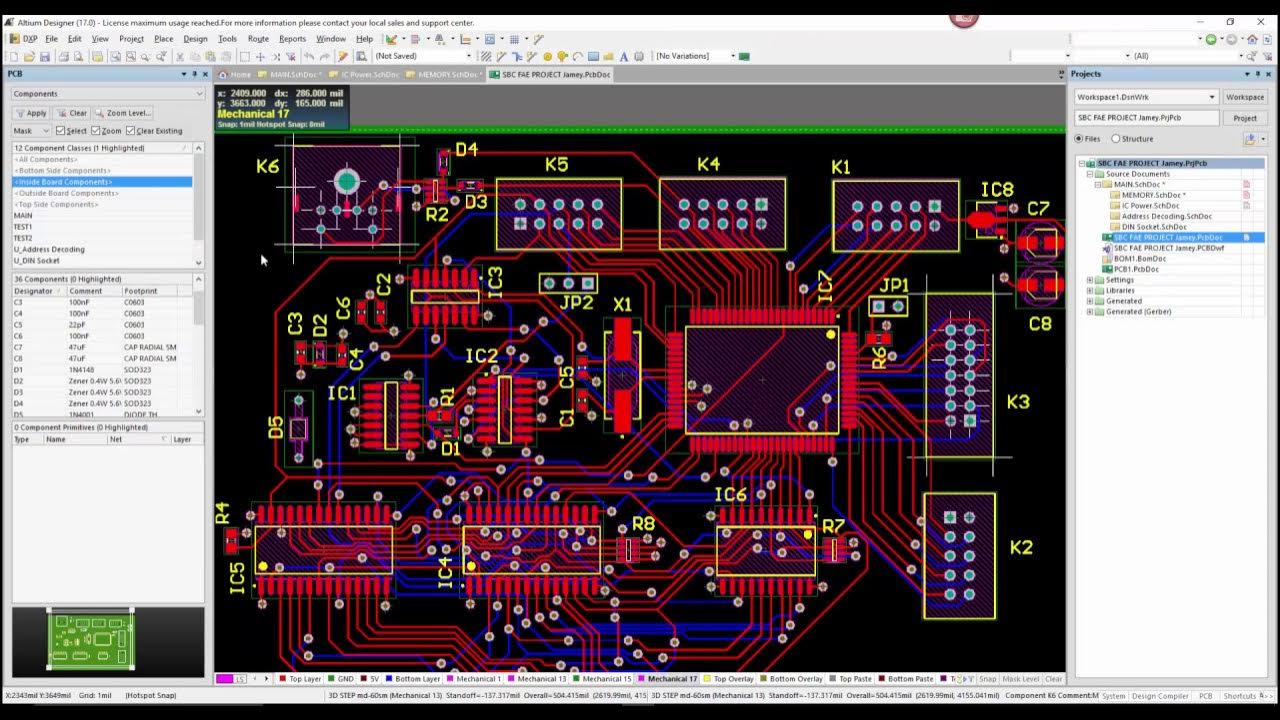The height and width of the screenshot is (720, 1280).
Task: Open the Route menu
Action: tap(258, 39)
